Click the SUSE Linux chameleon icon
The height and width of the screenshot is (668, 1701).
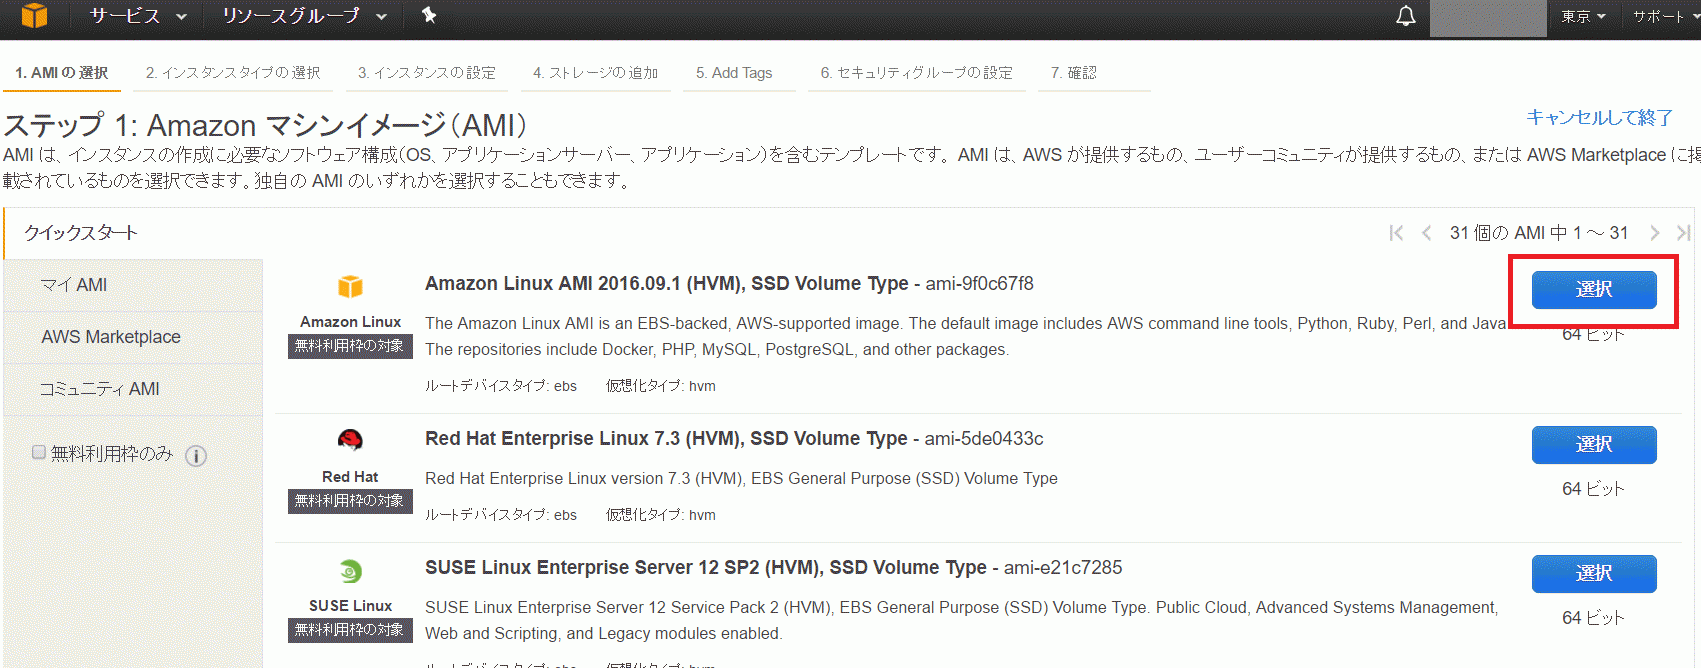350,571
